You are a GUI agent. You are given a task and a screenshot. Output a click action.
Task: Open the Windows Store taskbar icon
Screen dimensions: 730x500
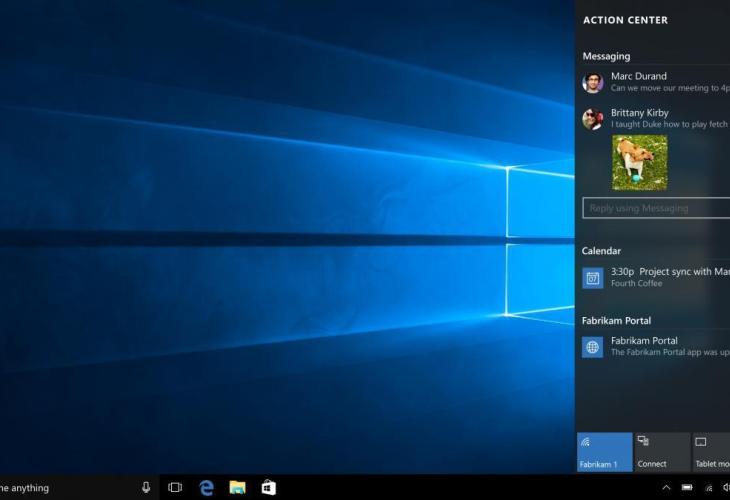click(x=268, y=488)
